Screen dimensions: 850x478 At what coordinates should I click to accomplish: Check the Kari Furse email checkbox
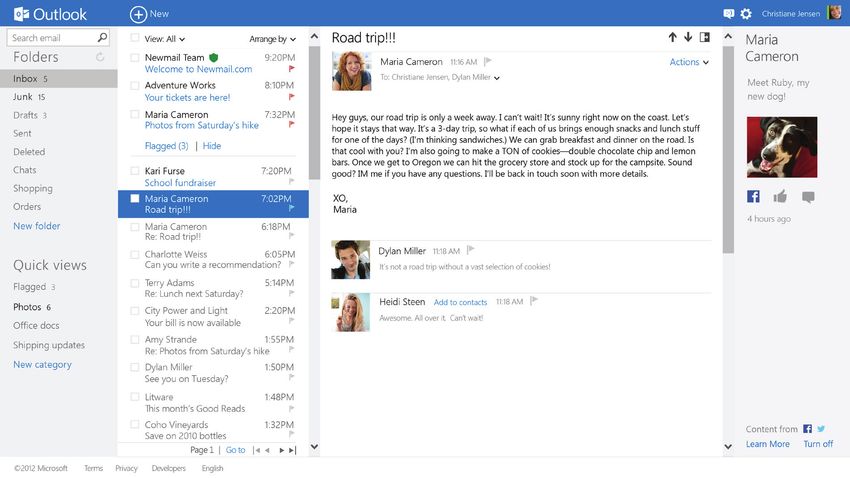click(134, 171)
